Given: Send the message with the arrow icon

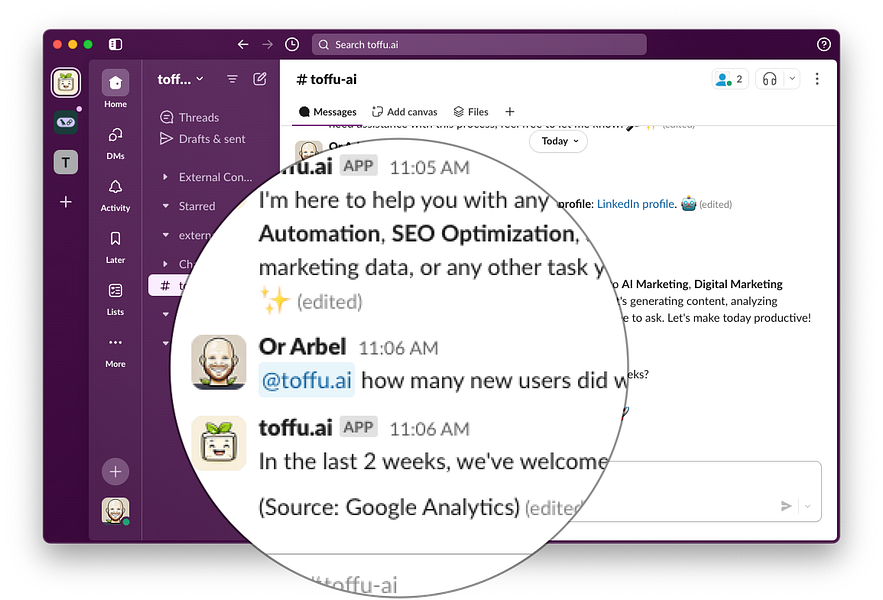Looking at the screenshot, I should [786, 506].
